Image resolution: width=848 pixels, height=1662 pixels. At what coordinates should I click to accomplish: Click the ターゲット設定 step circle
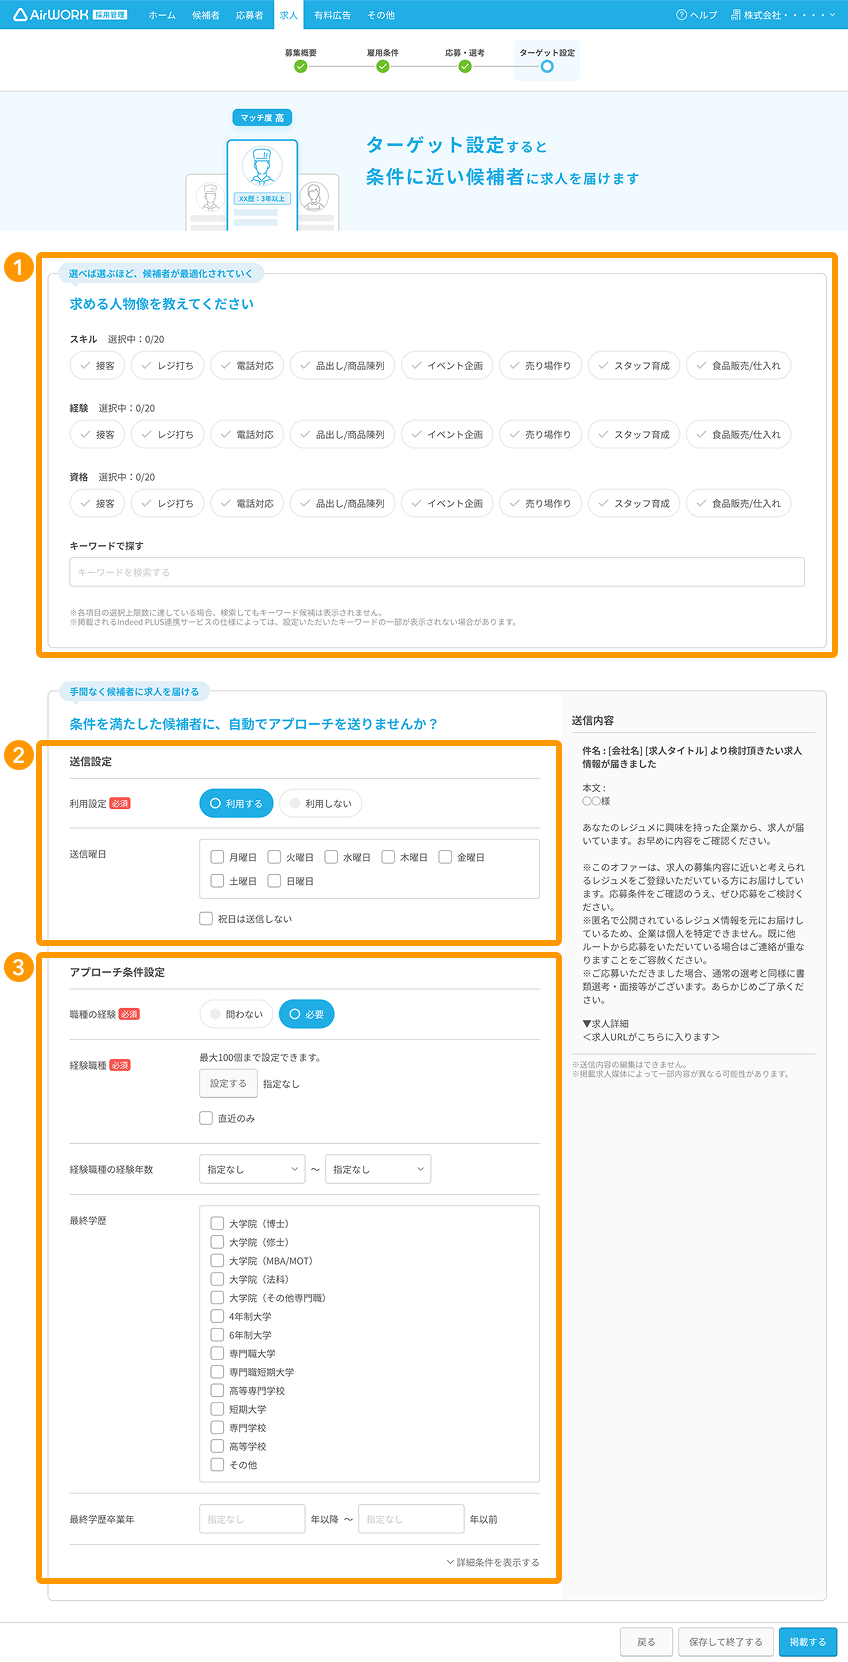tap(547, 67)
